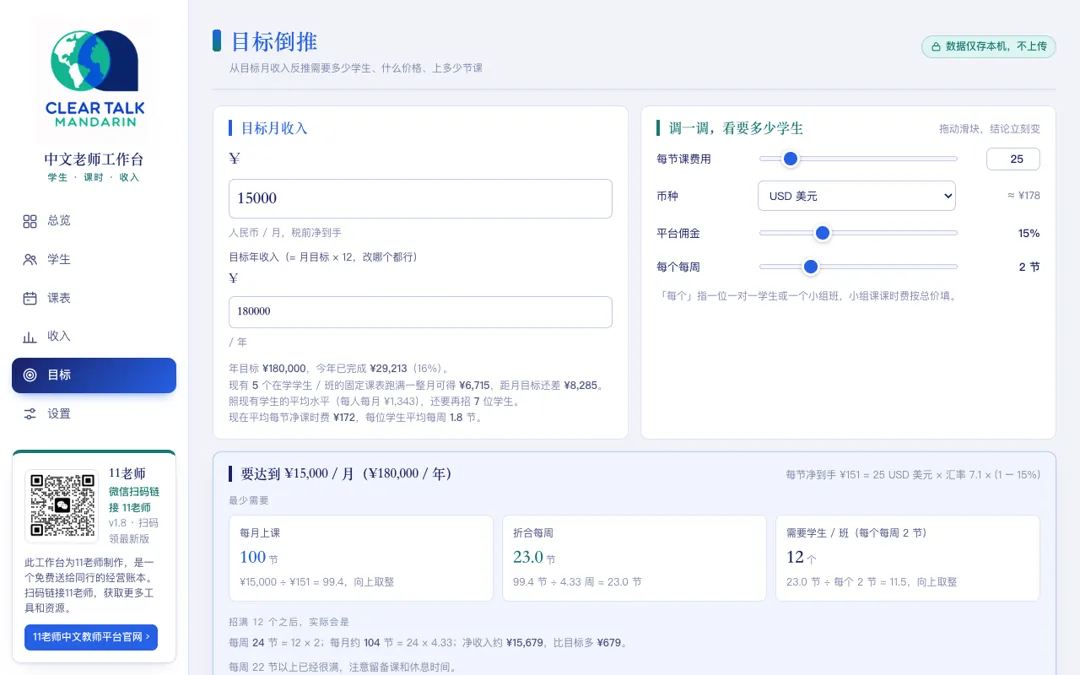Click the 每节净到手 ¥151 formula text
The width and height of the screenshot is (1080, 675).
[913, 475]
